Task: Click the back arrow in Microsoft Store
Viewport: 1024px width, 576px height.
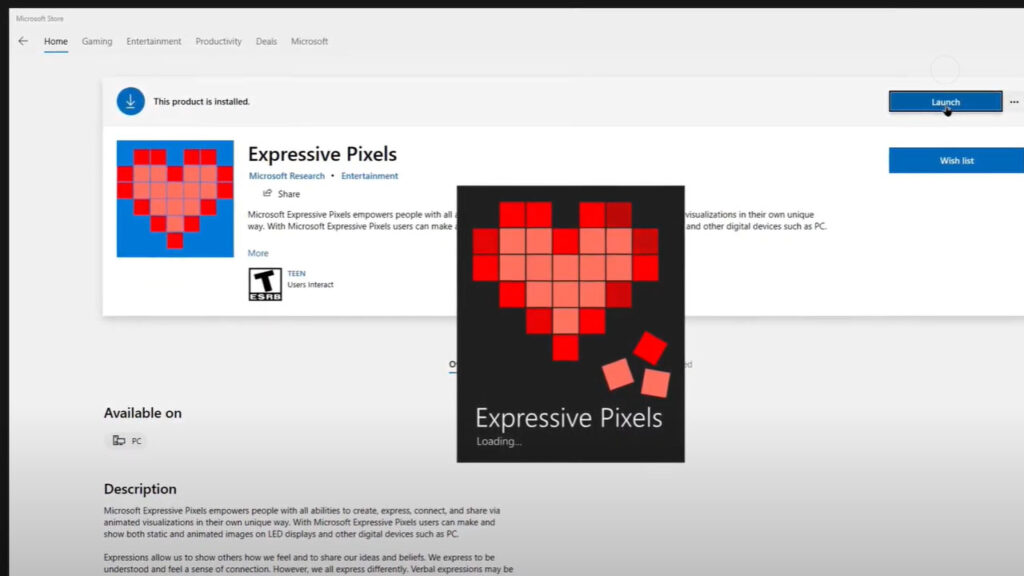Action: click(22, 40)
